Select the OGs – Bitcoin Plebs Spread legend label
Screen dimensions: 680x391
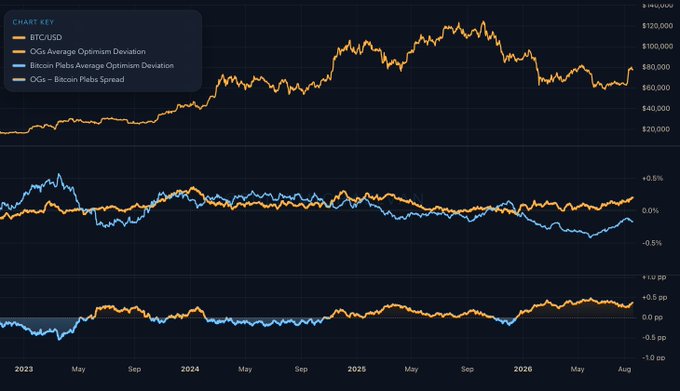point(77,79)
